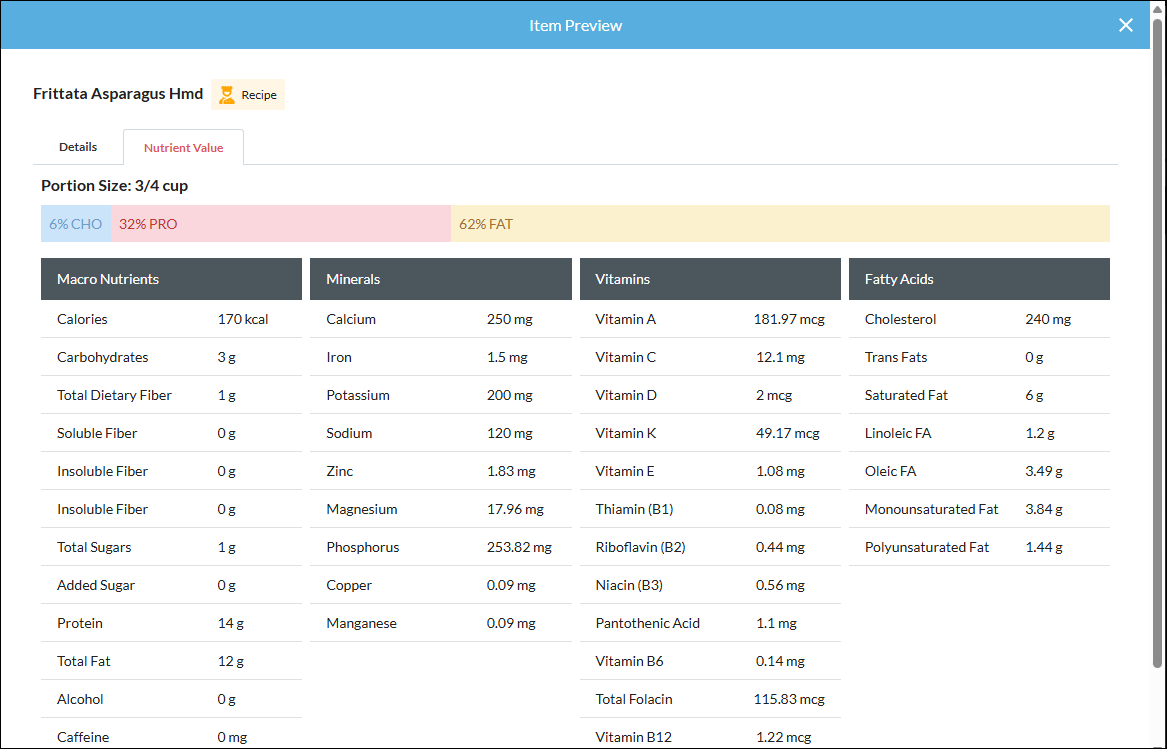The height and width of the screenshot is (749, 1167).
Task: Click the Vitamins section header
Action: (x=623, y=279)
